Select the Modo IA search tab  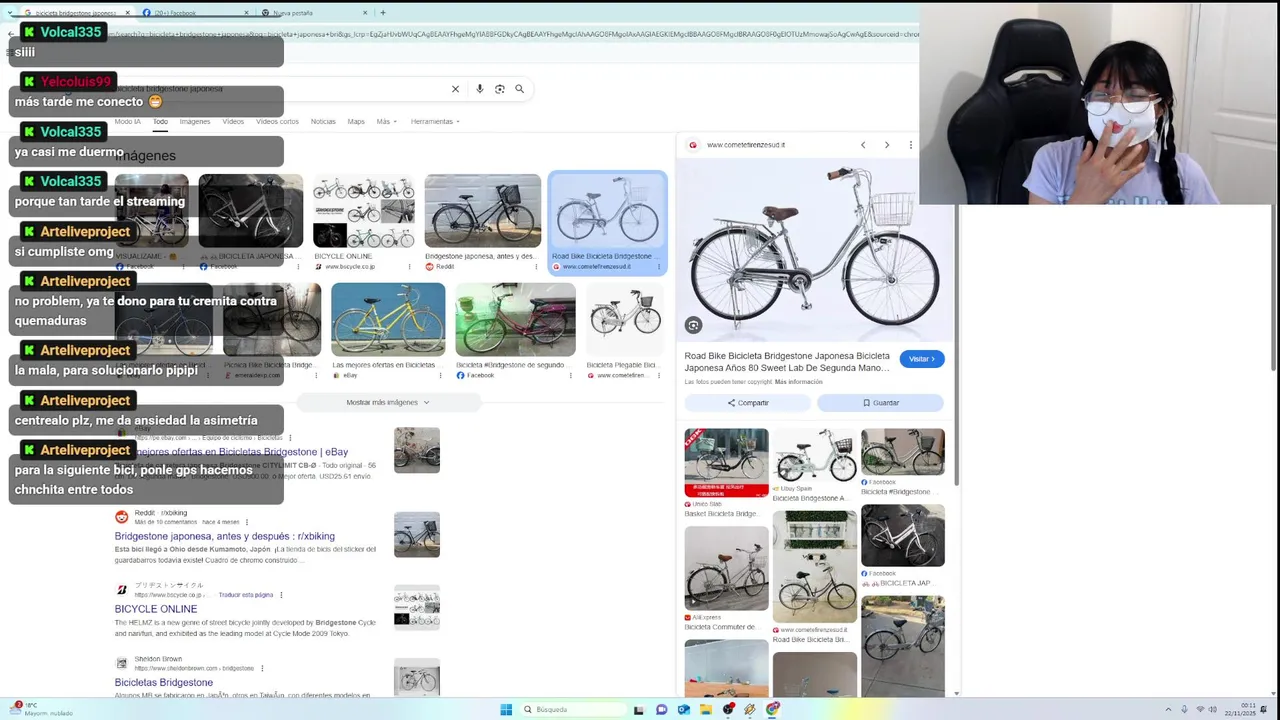coord(127,121)
